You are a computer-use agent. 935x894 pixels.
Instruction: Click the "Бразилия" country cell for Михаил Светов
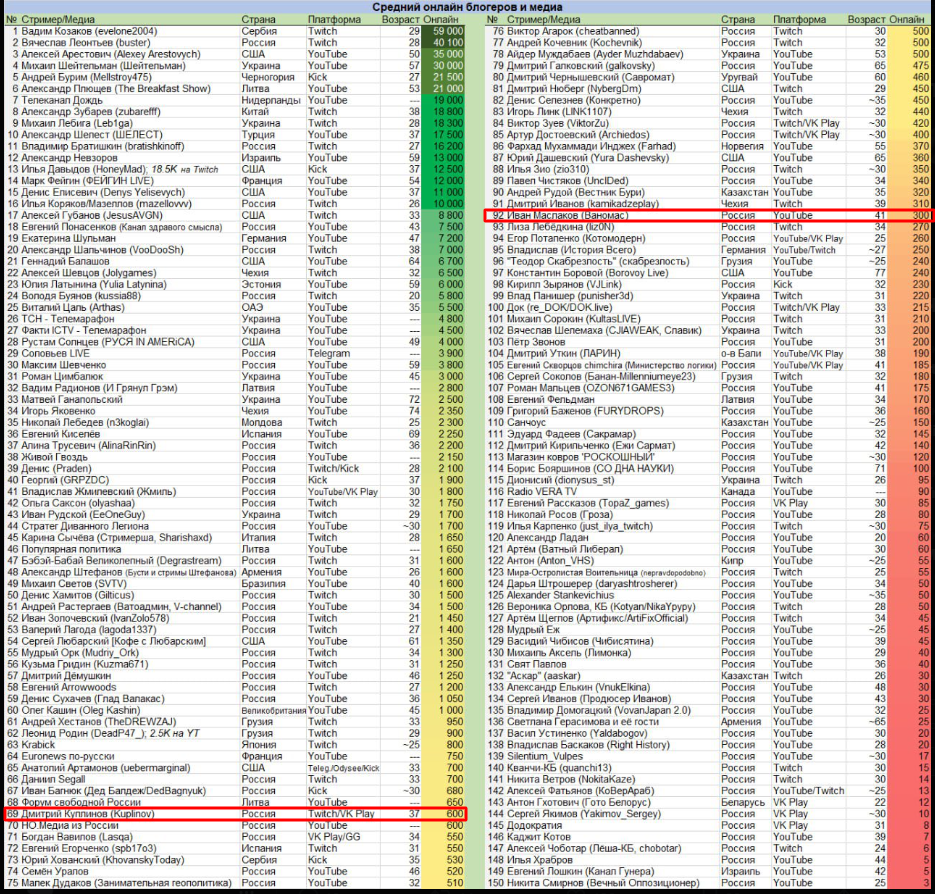click(264, 583)
